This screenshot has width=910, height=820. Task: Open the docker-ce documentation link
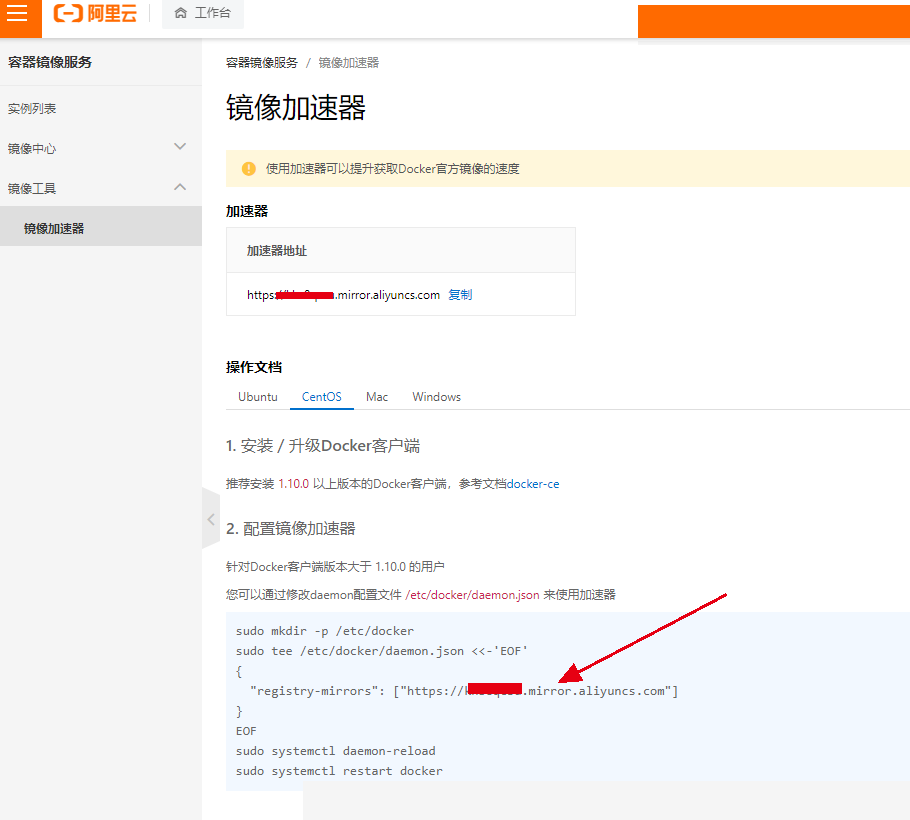pos(533,484)
